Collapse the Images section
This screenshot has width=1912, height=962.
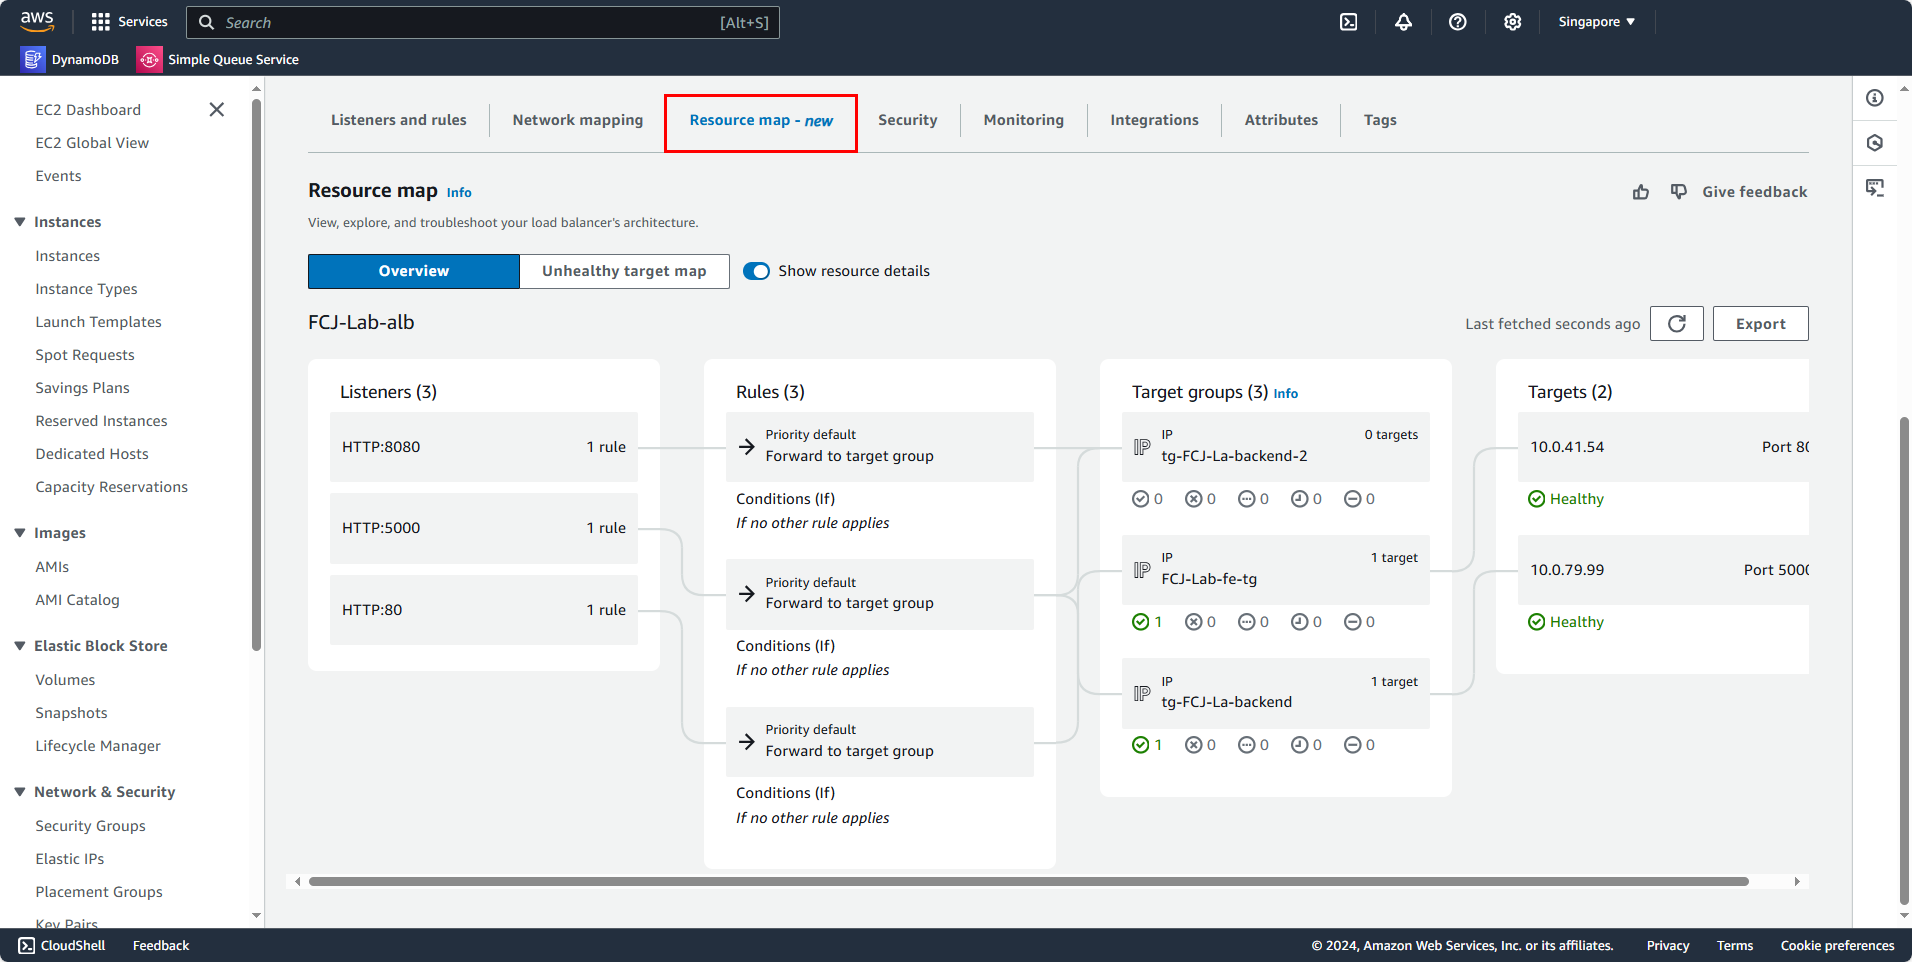tap(20, 533)
